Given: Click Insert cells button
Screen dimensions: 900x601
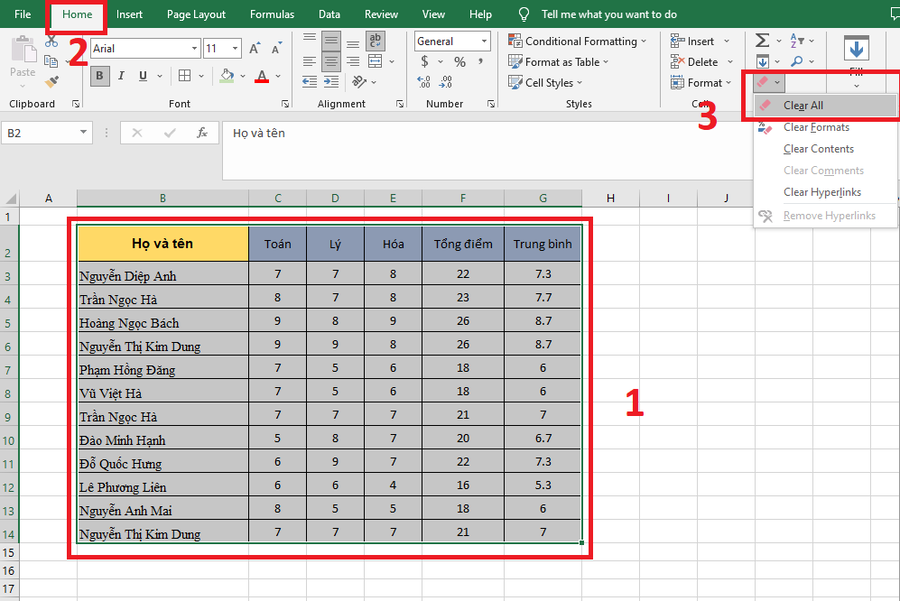Looking at the screenshot, I should pyautogui.click(x=692, y=41).
